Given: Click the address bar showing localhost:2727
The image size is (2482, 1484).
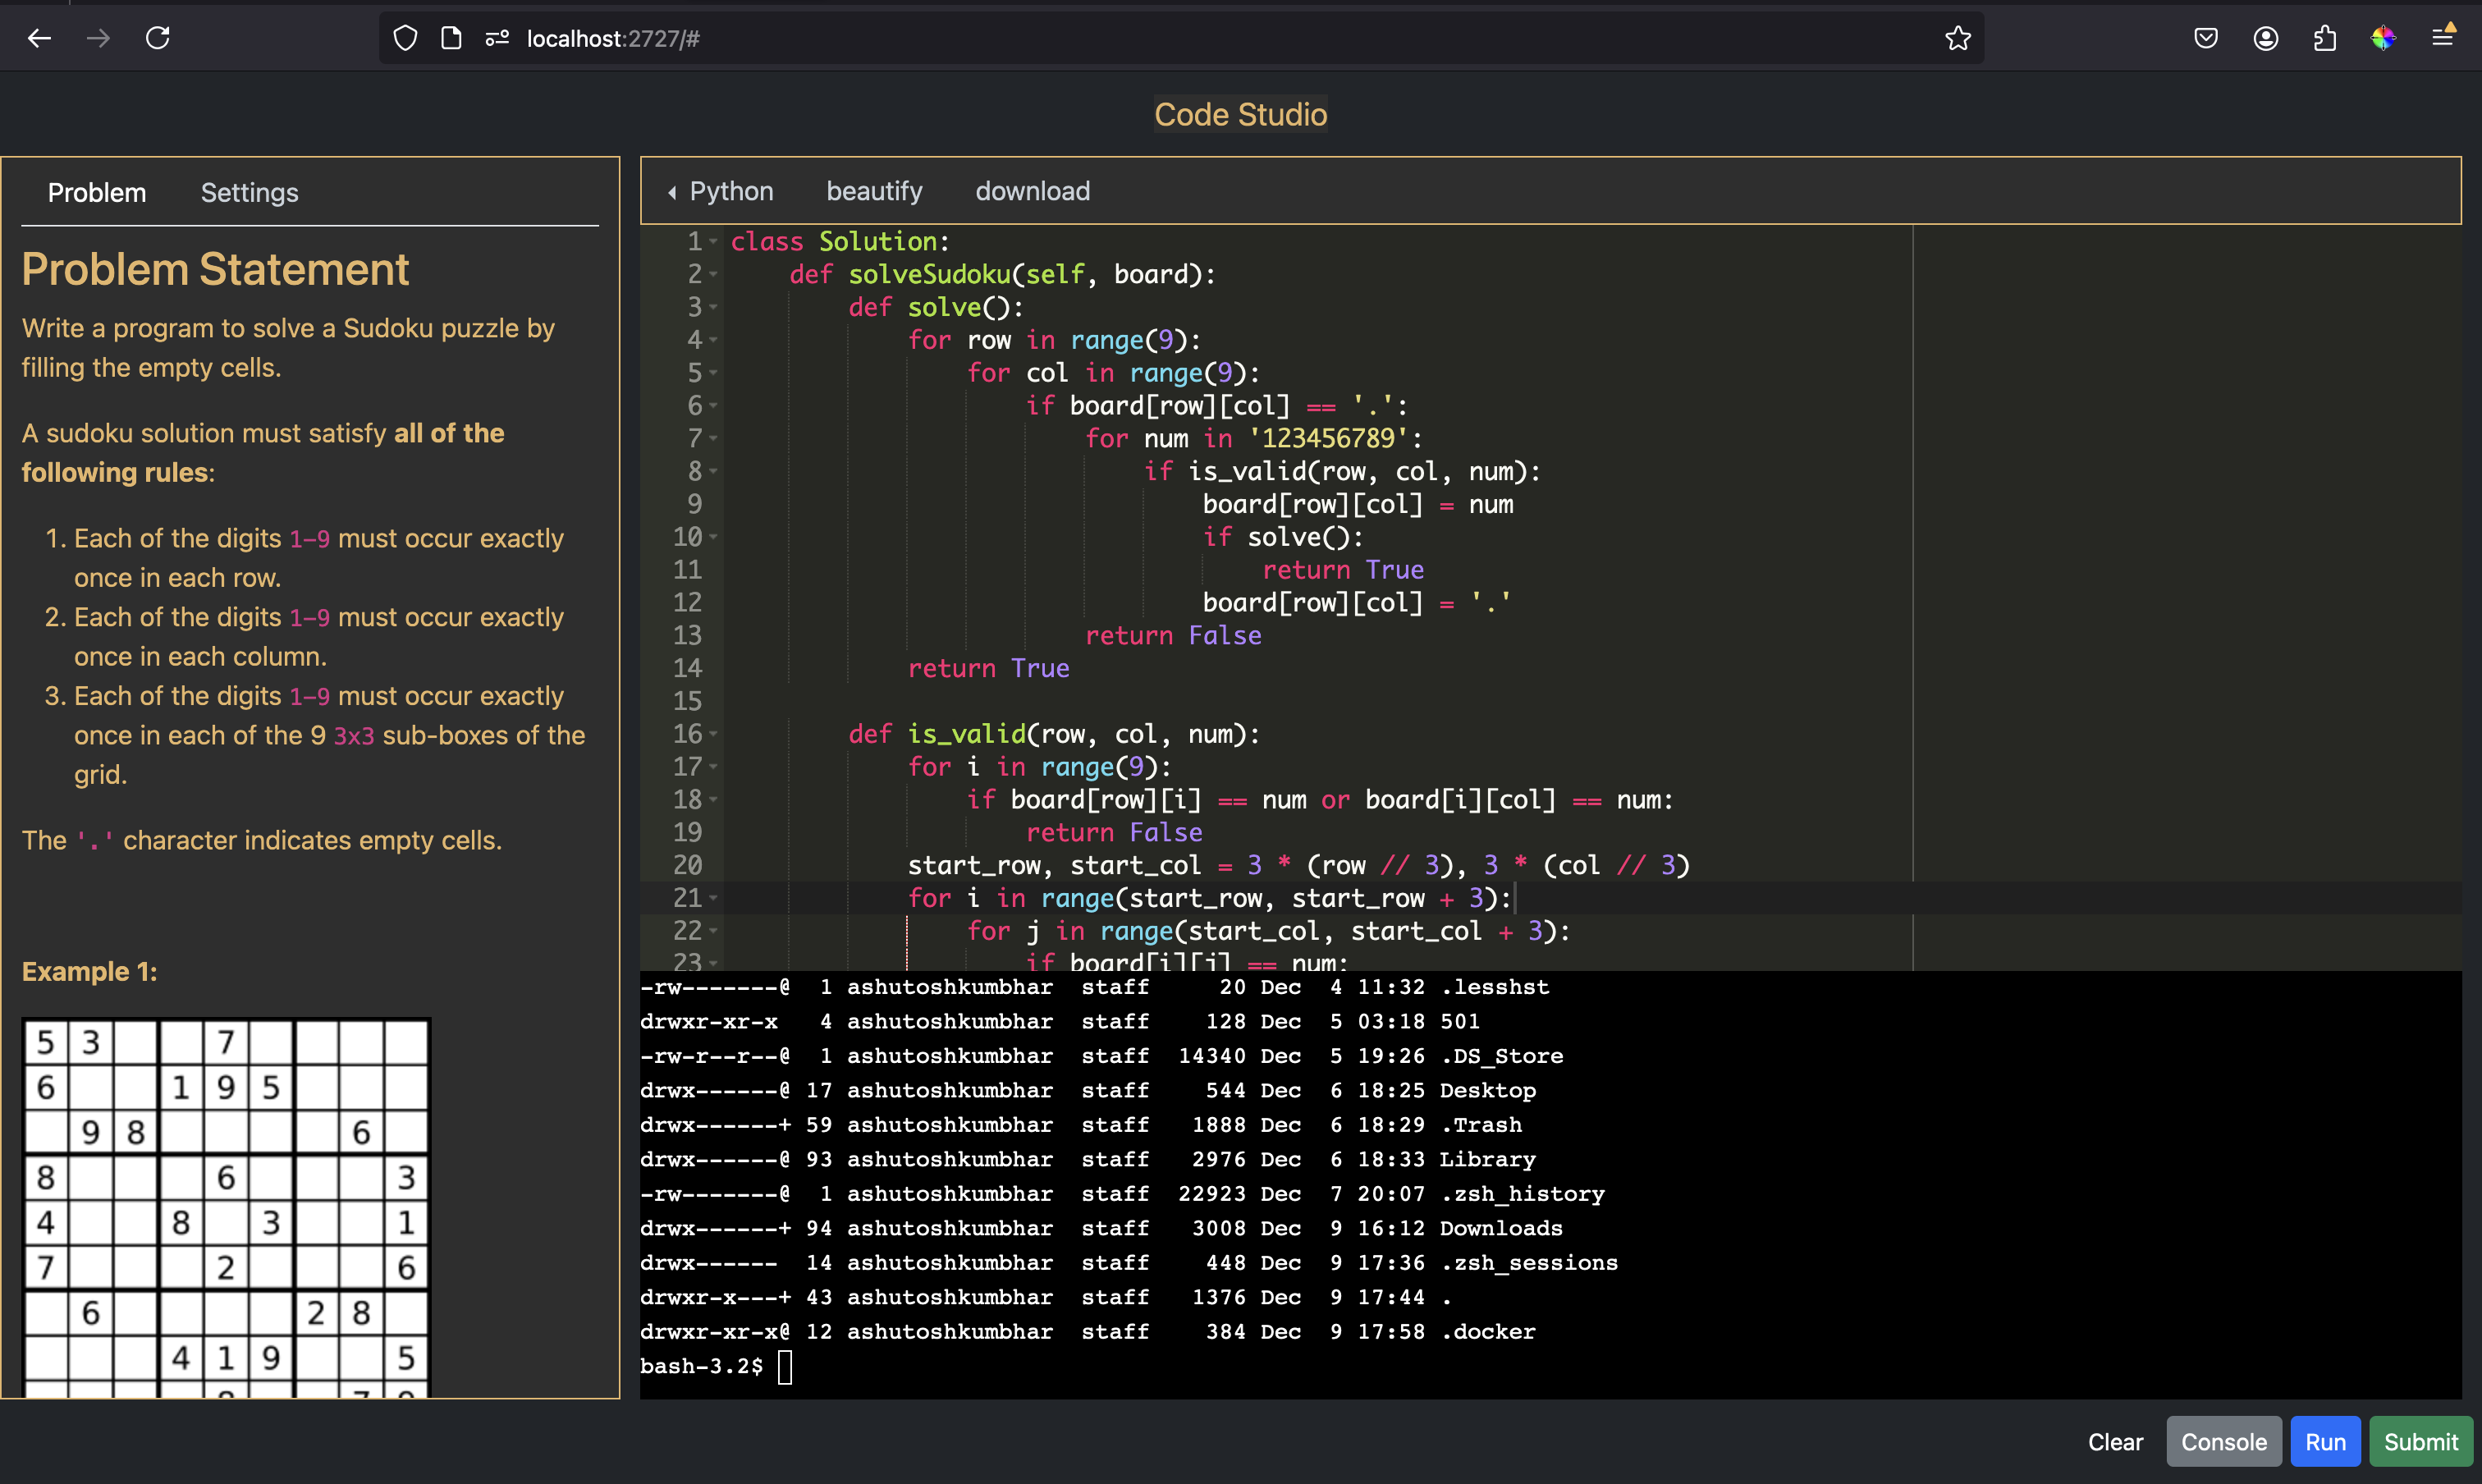Looking at the screenshot, I should pyautogui.click(x=1180, y=38).
